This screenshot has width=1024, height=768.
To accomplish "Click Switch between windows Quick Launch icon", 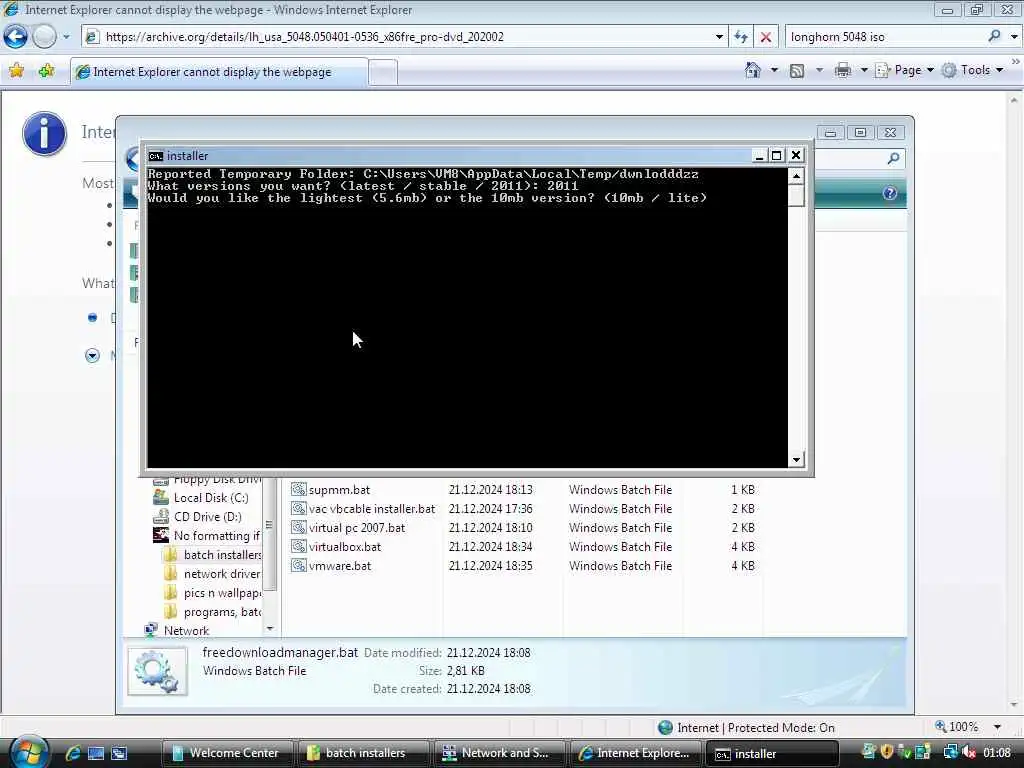I will (119, 753).
